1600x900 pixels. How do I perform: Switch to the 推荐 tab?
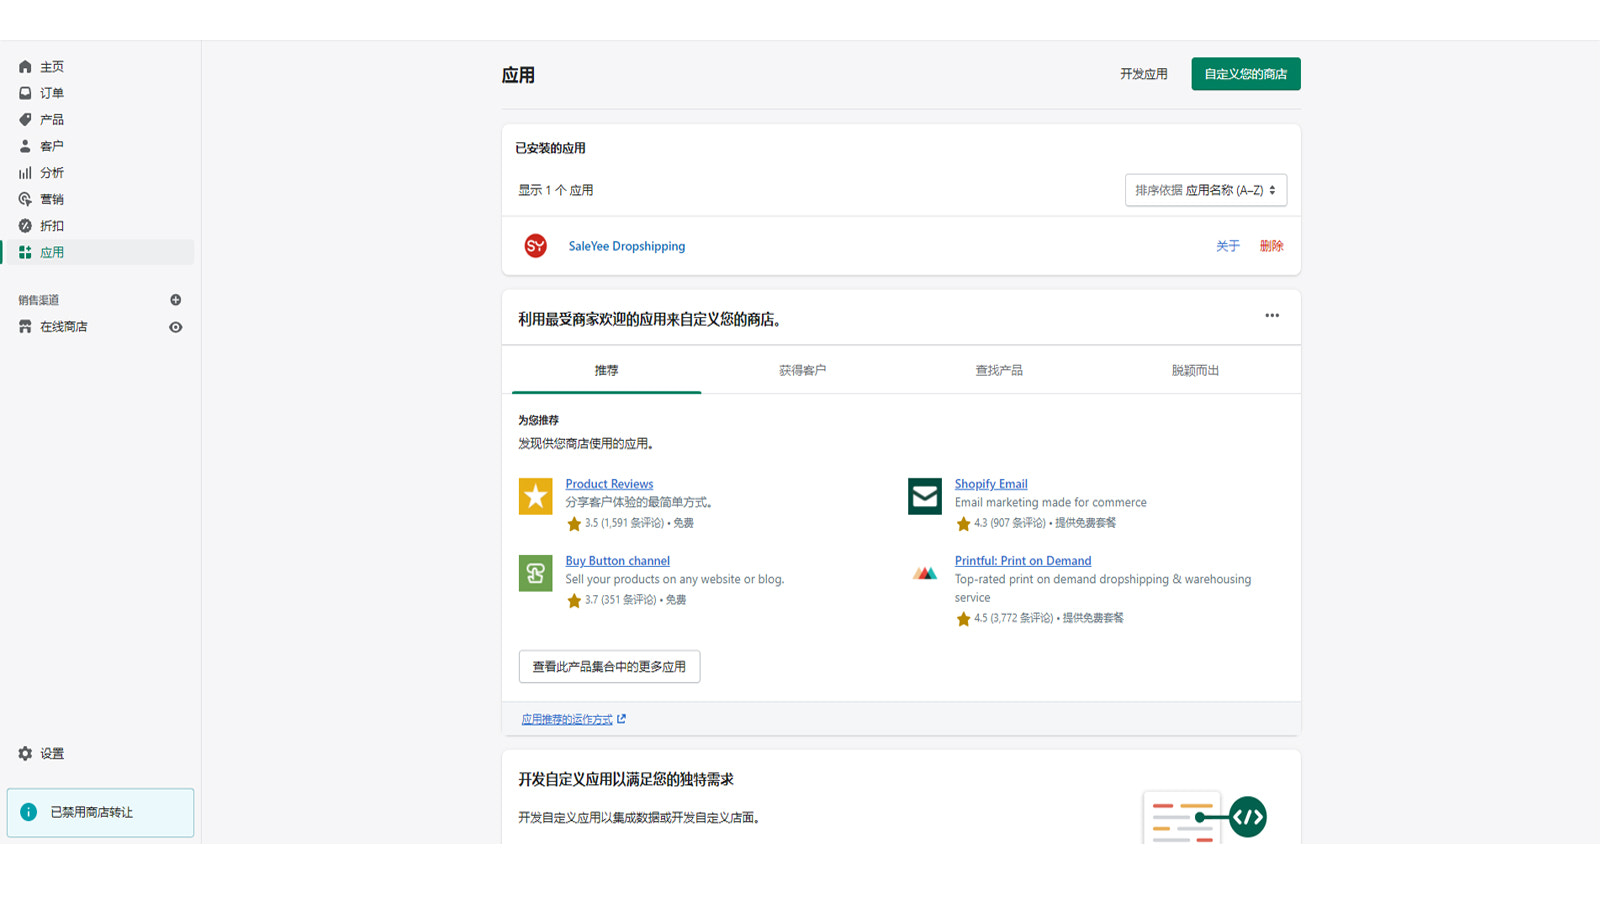[x=606, y=370]
